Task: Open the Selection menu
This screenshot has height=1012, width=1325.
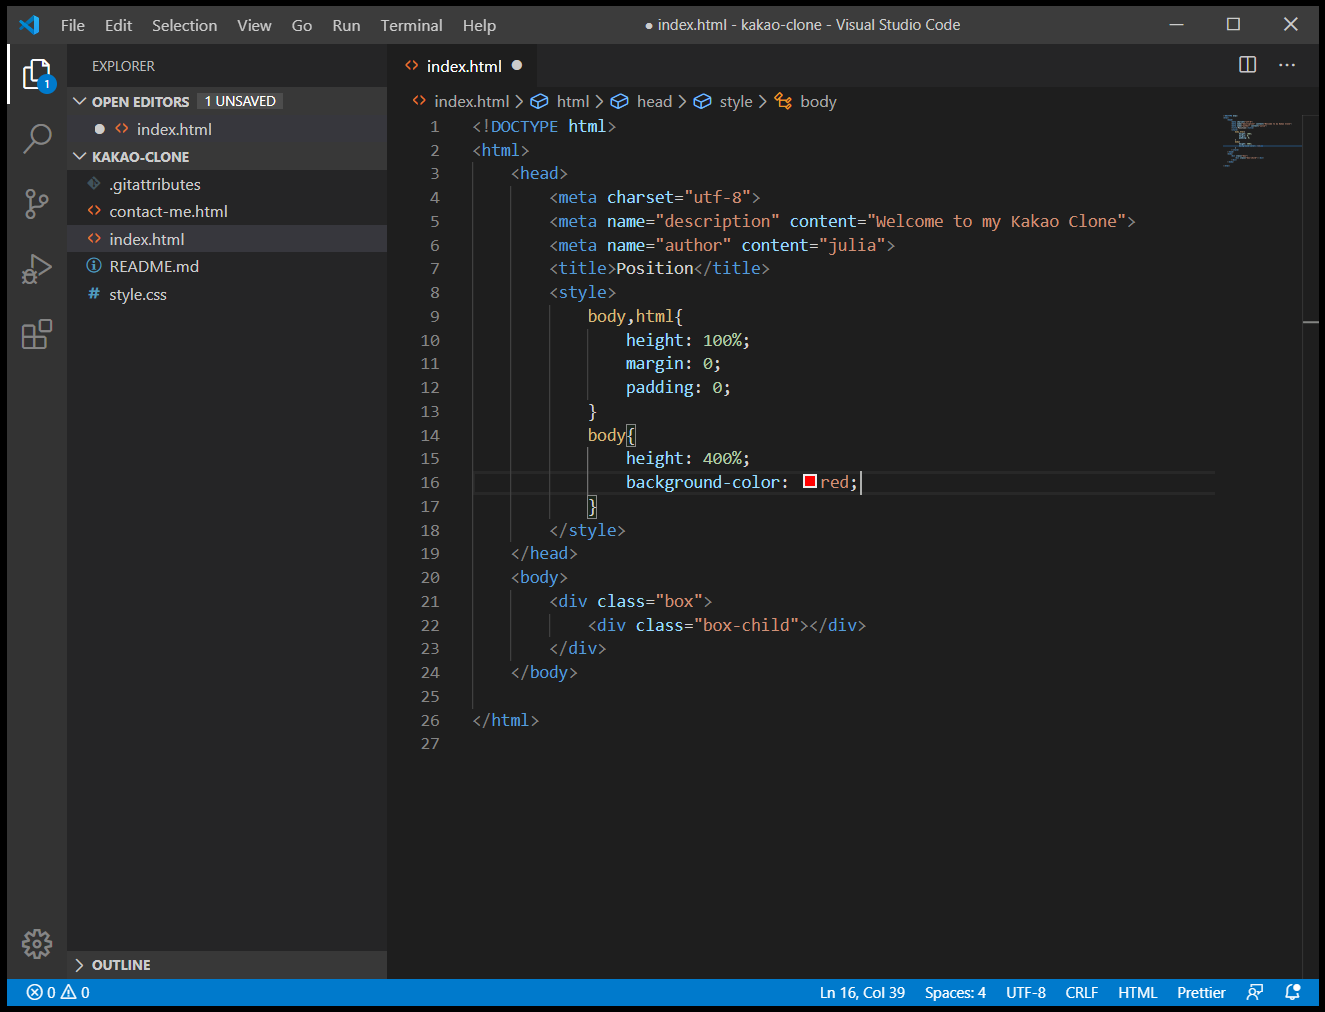Action: point(184,25)
